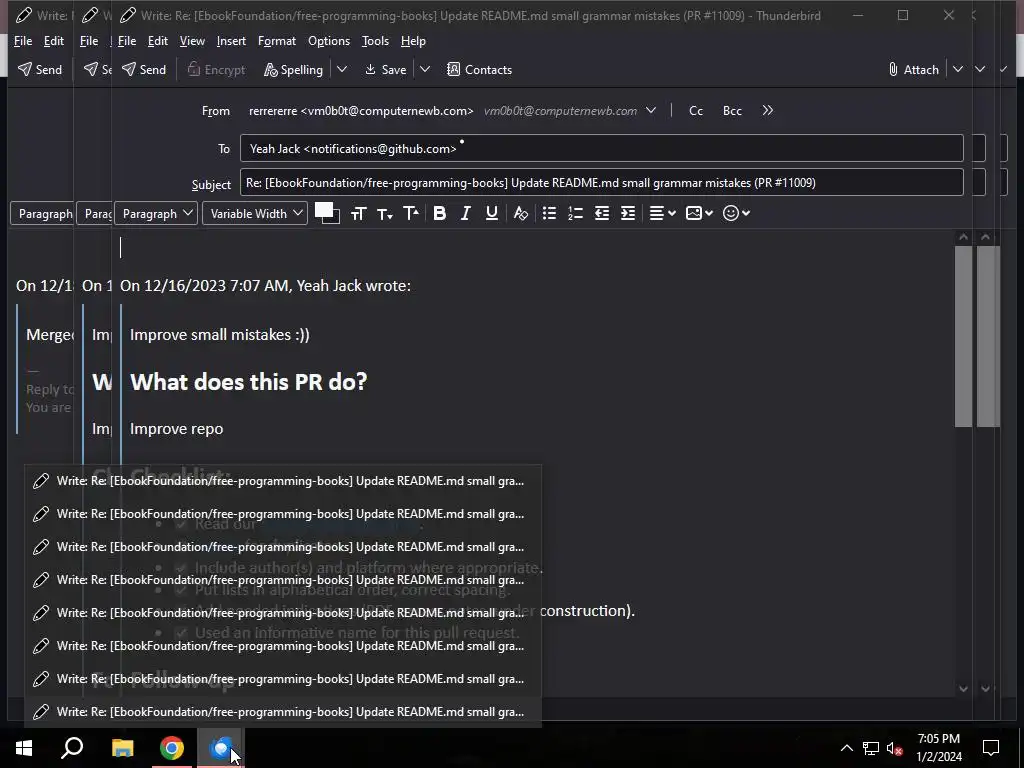Open the Windows Start menu

tap(24, 747)
